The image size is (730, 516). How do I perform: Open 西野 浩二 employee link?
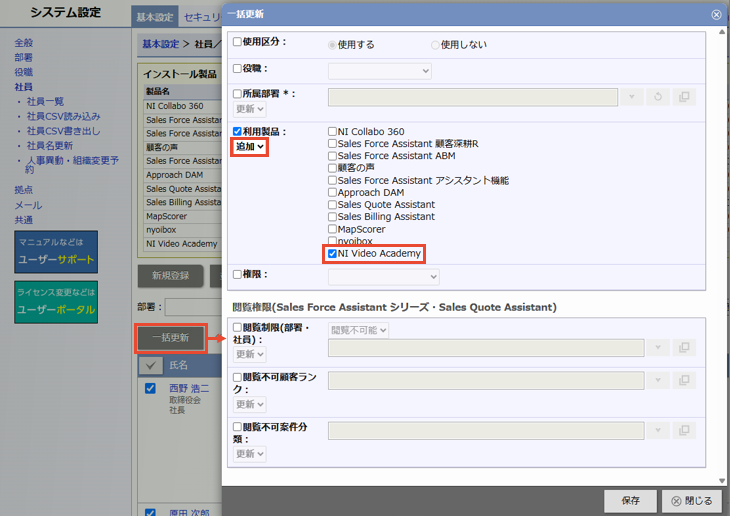coord(189,388)
